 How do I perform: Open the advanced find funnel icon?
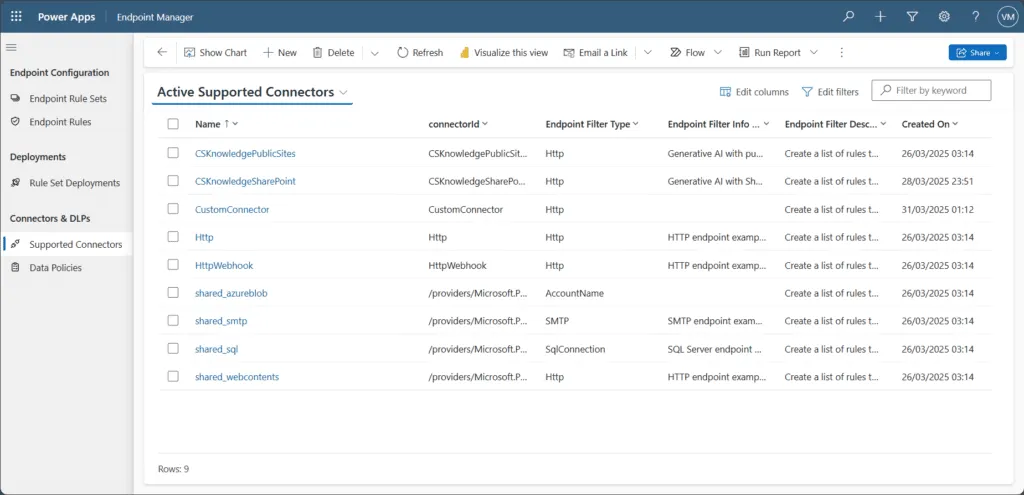[912, 17]
